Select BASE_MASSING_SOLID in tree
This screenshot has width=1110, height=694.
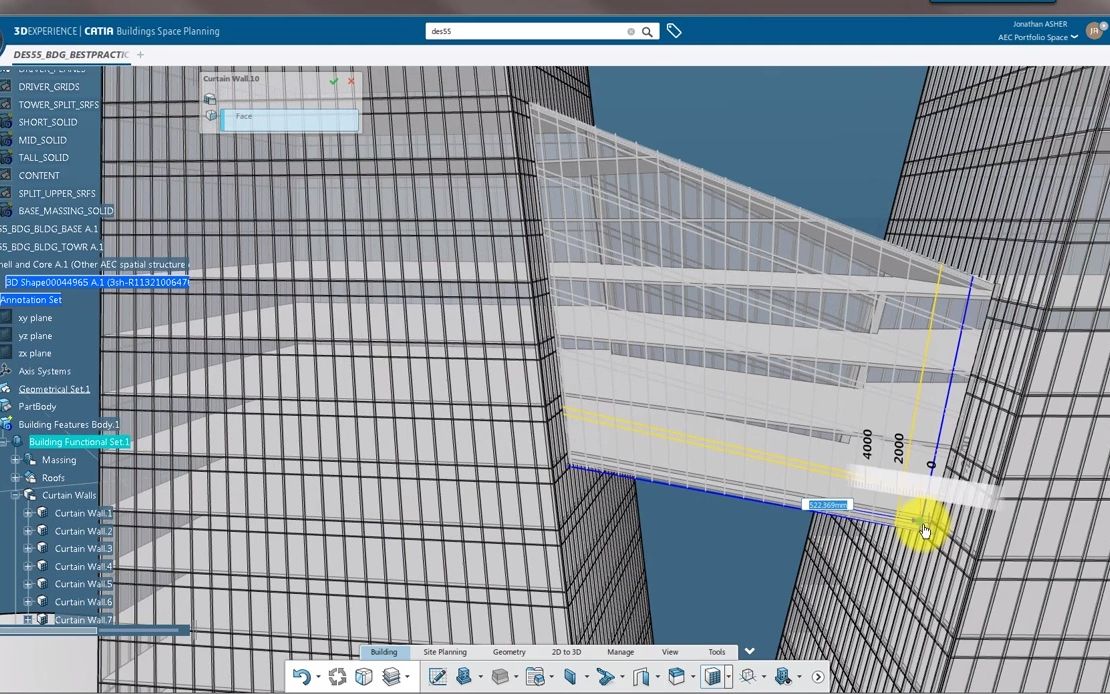tap(66, 211)
